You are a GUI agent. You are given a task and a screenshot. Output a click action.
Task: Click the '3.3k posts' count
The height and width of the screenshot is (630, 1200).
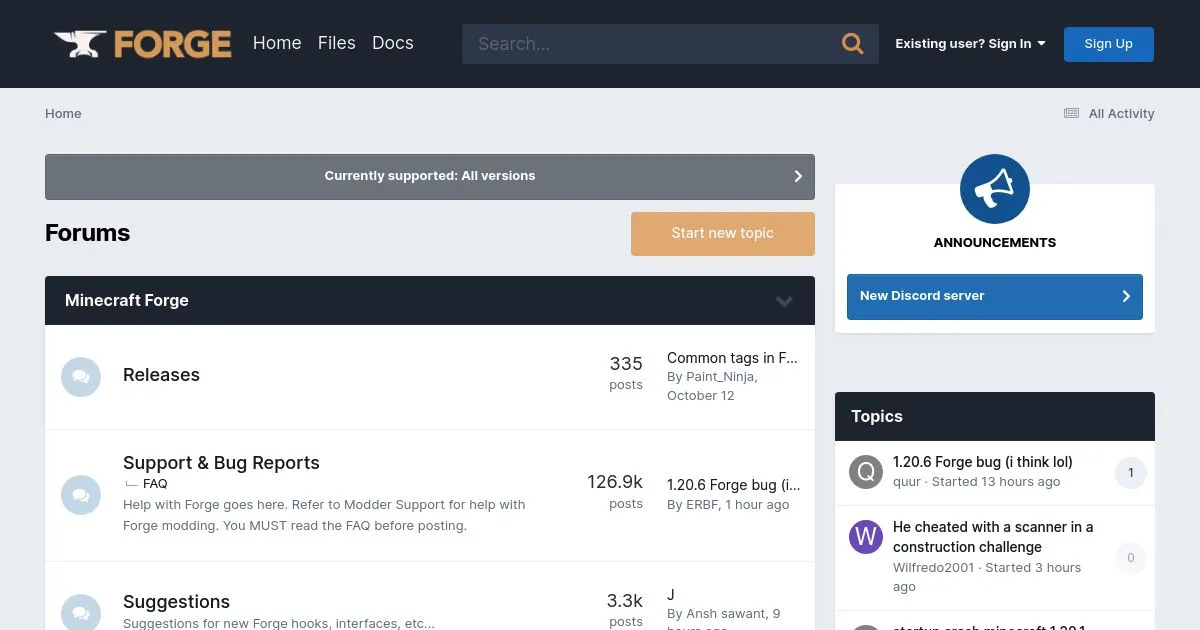[x=625, y=610]
